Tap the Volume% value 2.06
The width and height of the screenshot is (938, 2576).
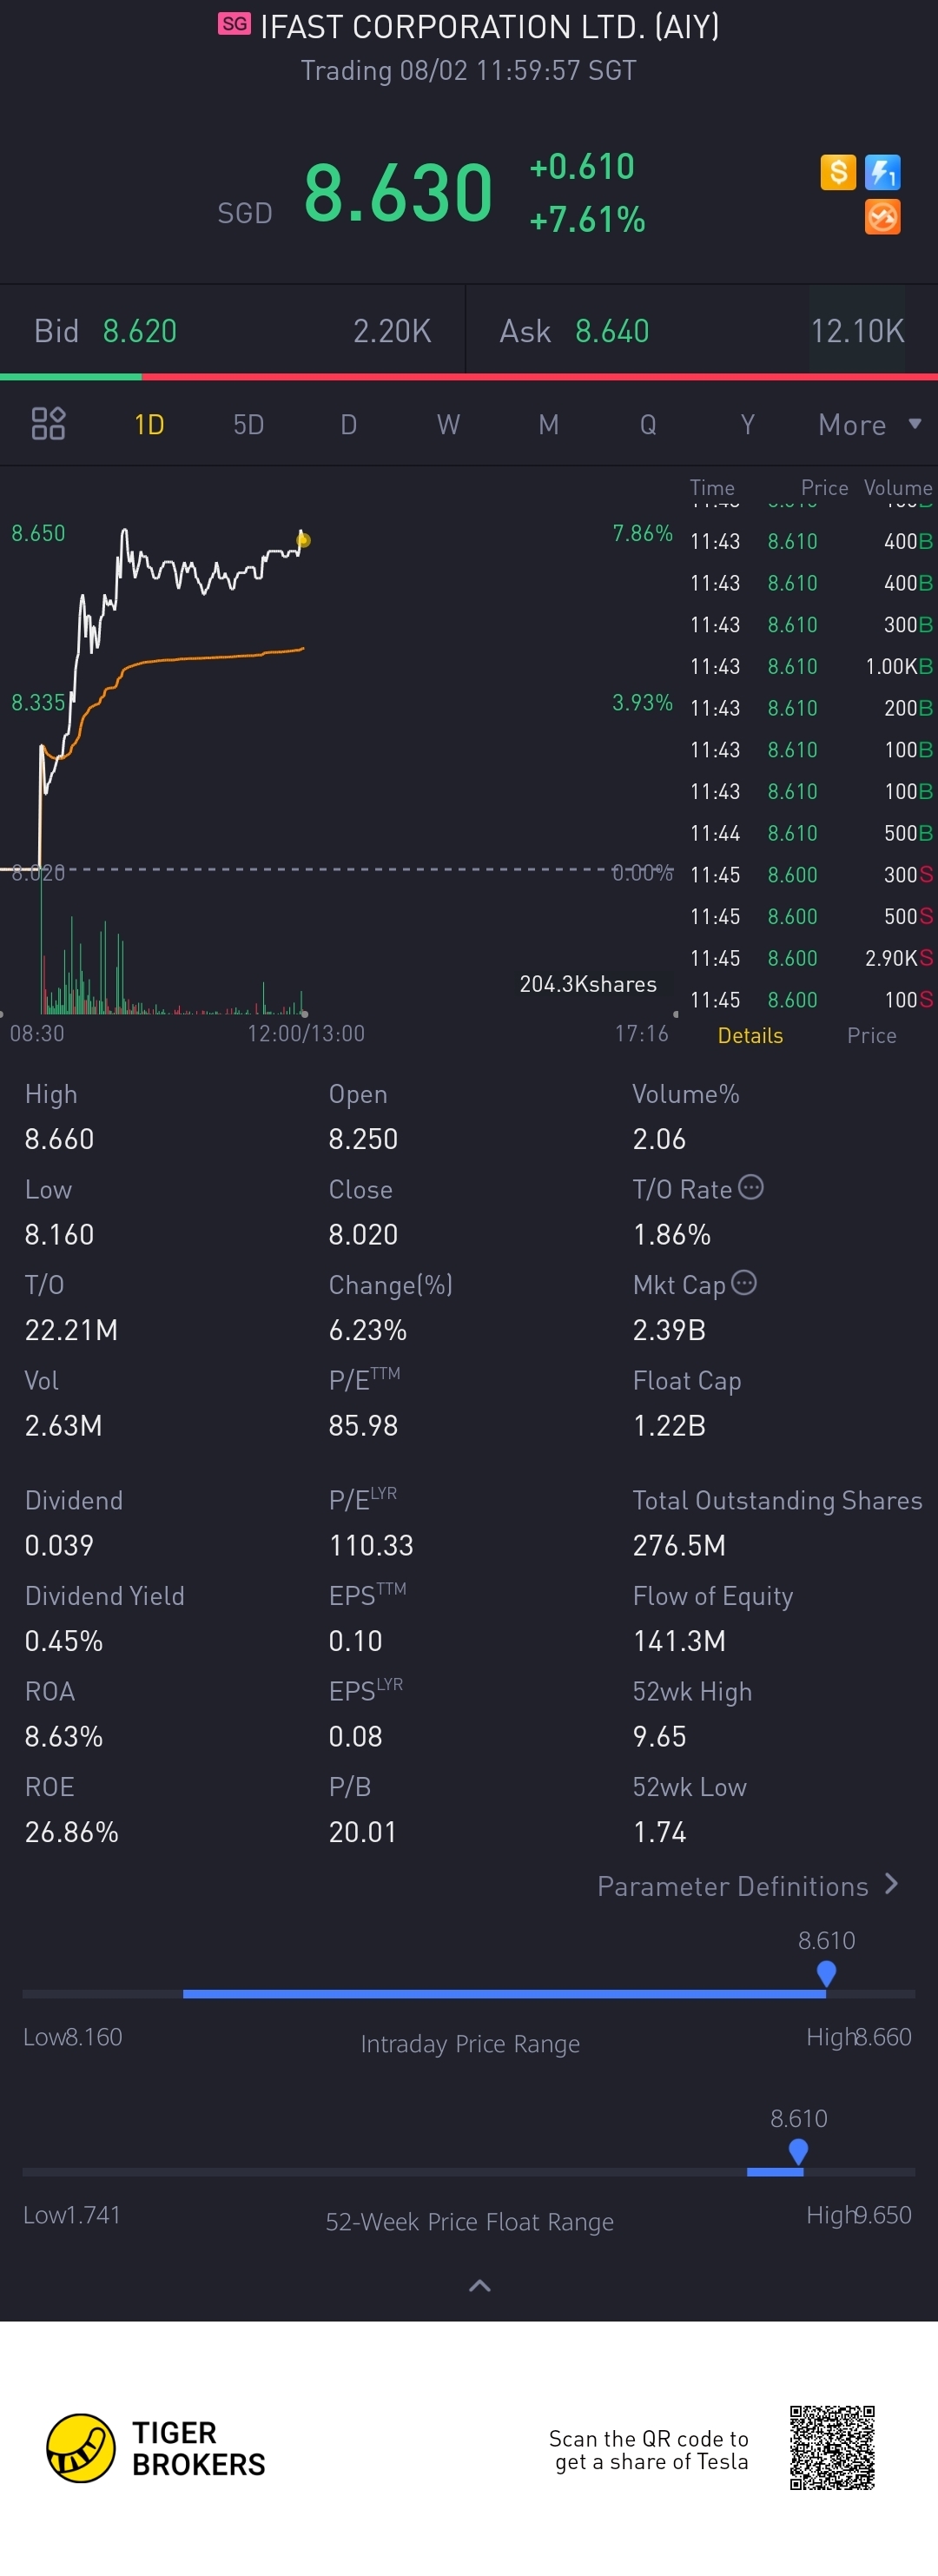[x=659, y=1139]
